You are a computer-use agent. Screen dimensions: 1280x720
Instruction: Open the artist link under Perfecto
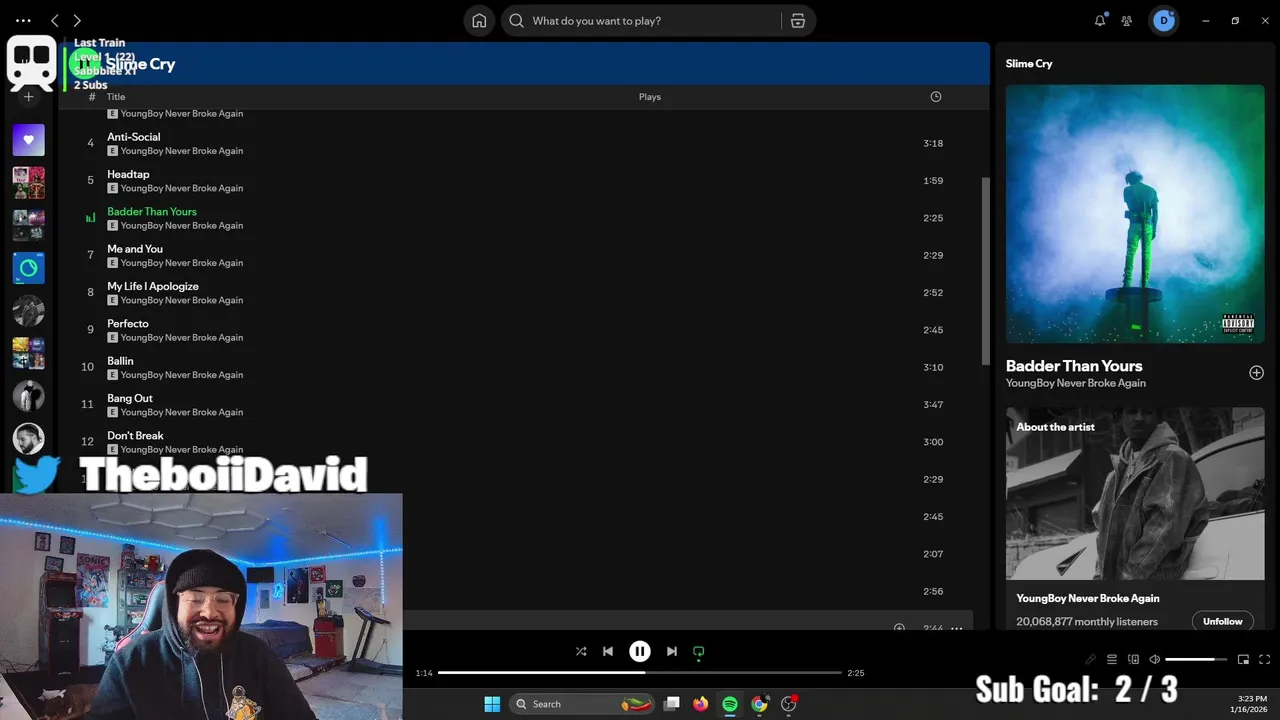coord(182,338)
